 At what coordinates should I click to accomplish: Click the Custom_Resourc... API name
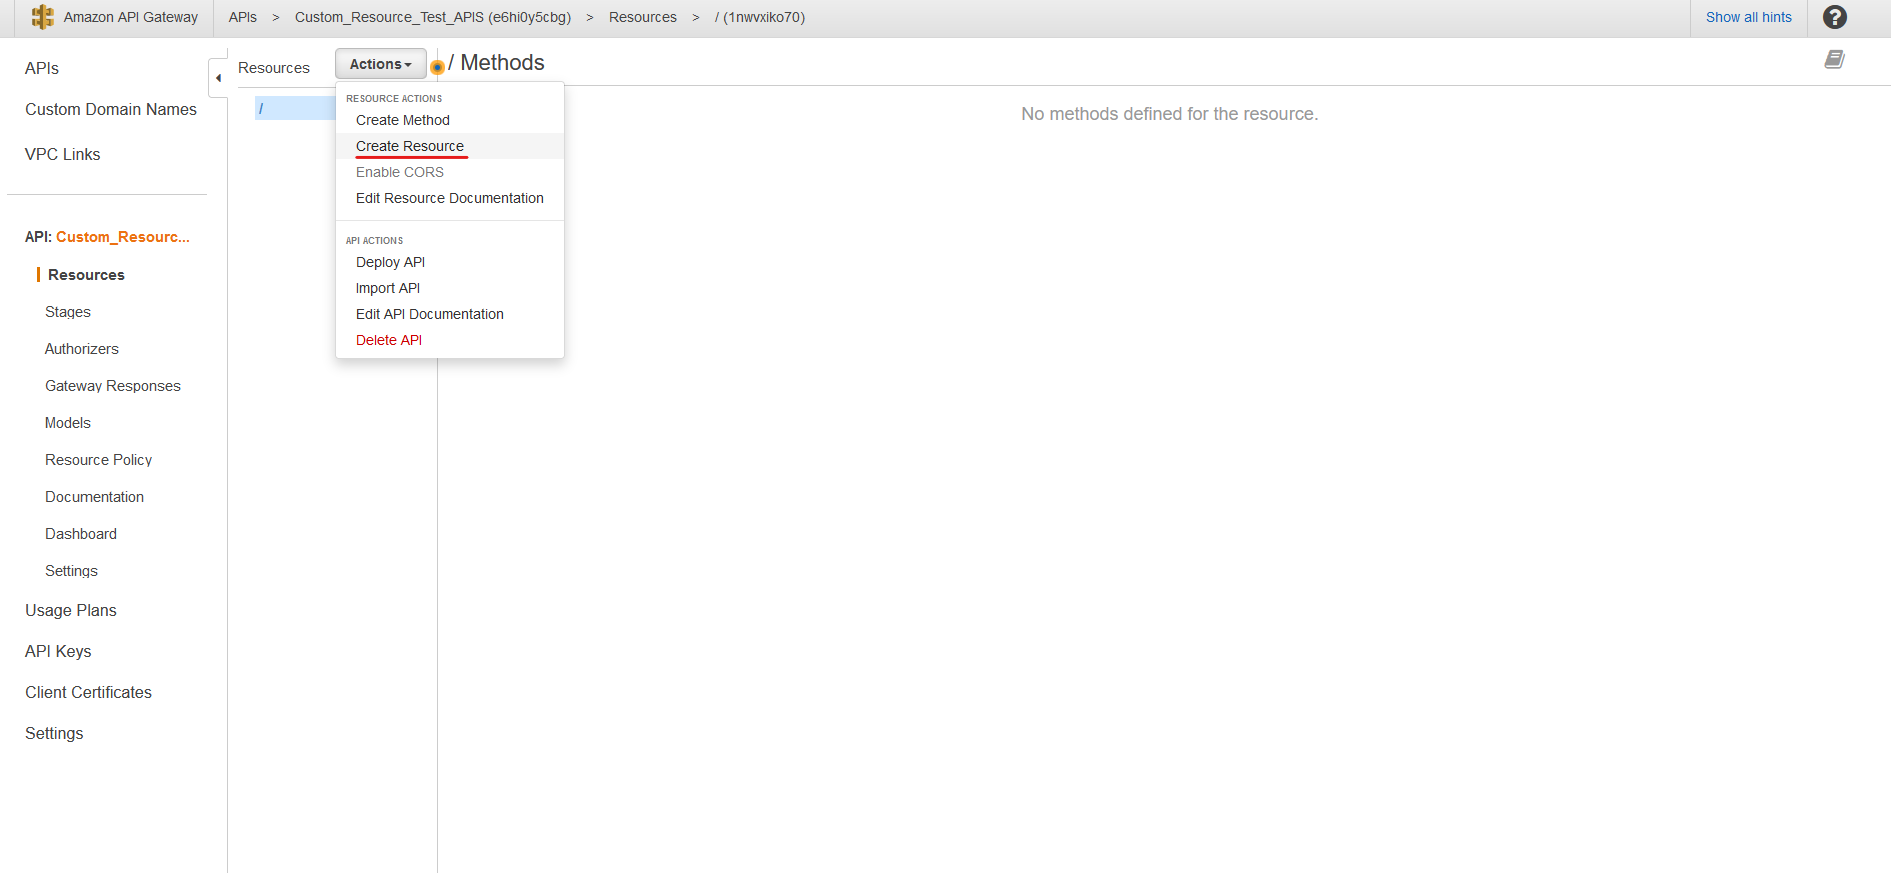point(123,237)
